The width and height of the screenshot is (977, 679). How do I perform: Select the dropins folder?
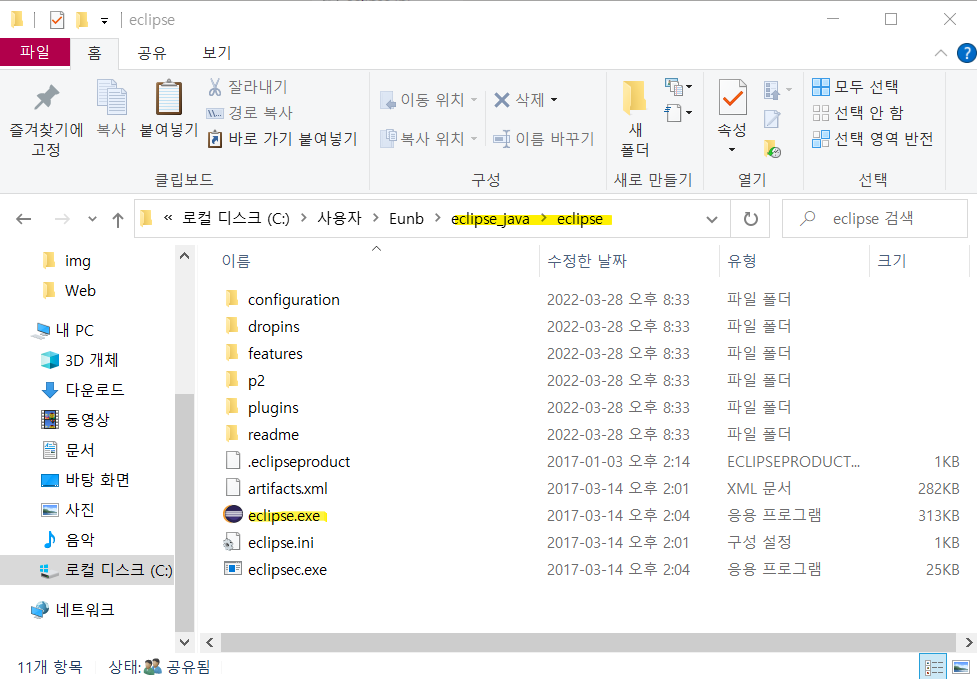coord(274,326)
